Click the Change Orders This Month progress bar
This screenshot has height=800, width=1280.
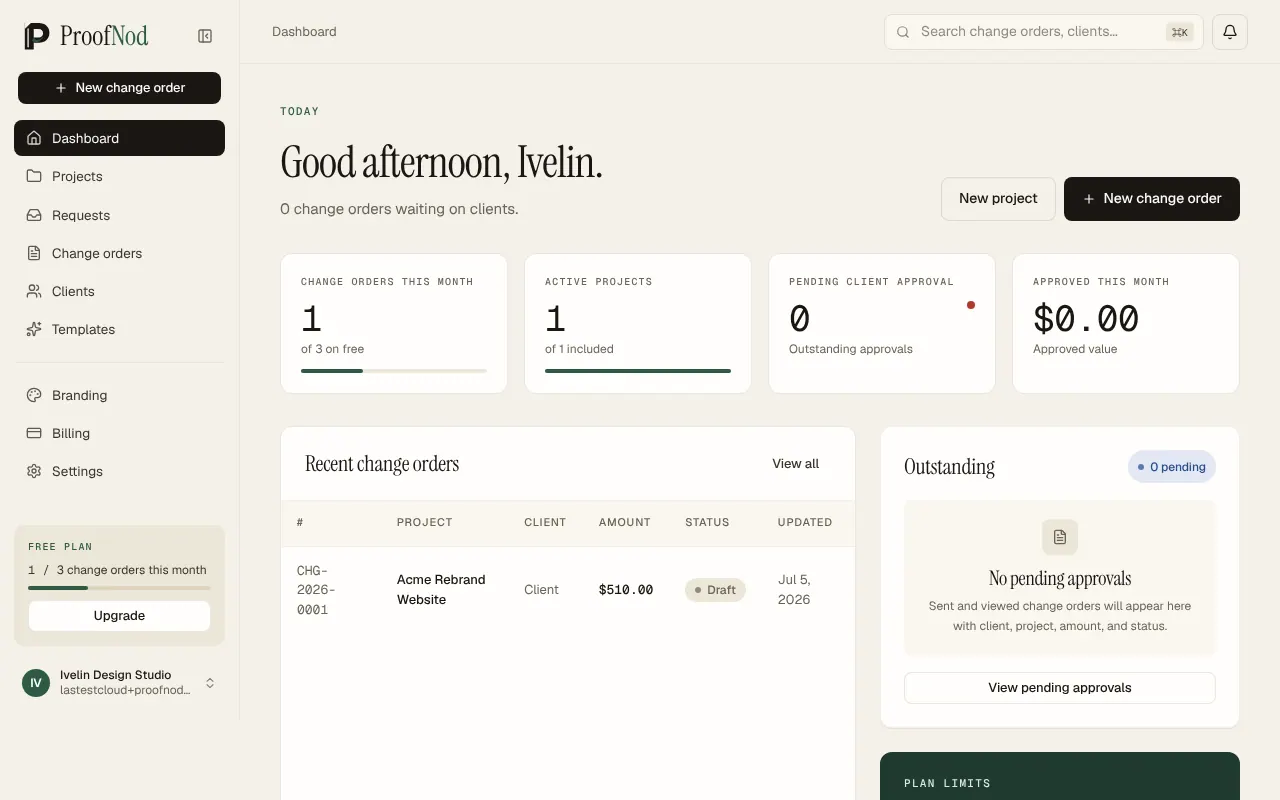pos(394,371)
